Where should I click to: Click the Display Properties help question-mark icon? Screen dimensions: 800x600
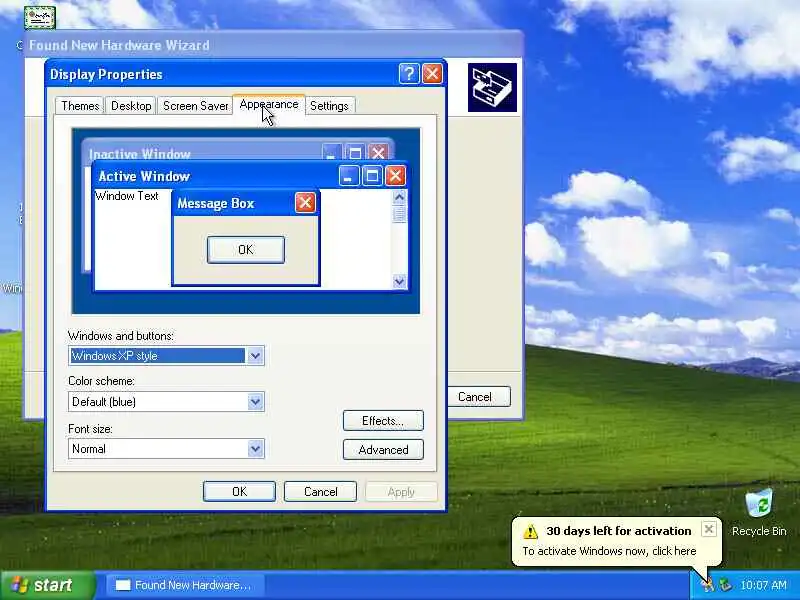409,74
